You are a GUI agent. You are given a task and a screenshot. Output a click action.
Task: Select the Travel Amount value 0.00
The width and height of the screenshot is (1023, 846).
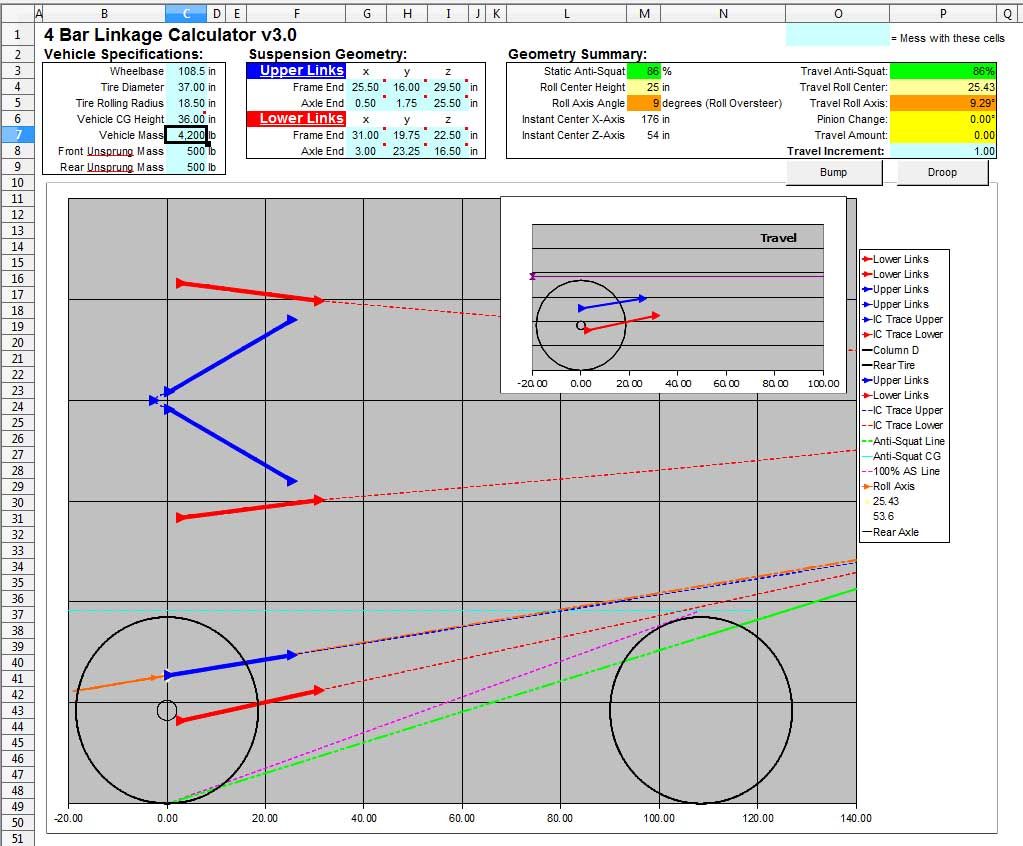[x=943, y=135]
